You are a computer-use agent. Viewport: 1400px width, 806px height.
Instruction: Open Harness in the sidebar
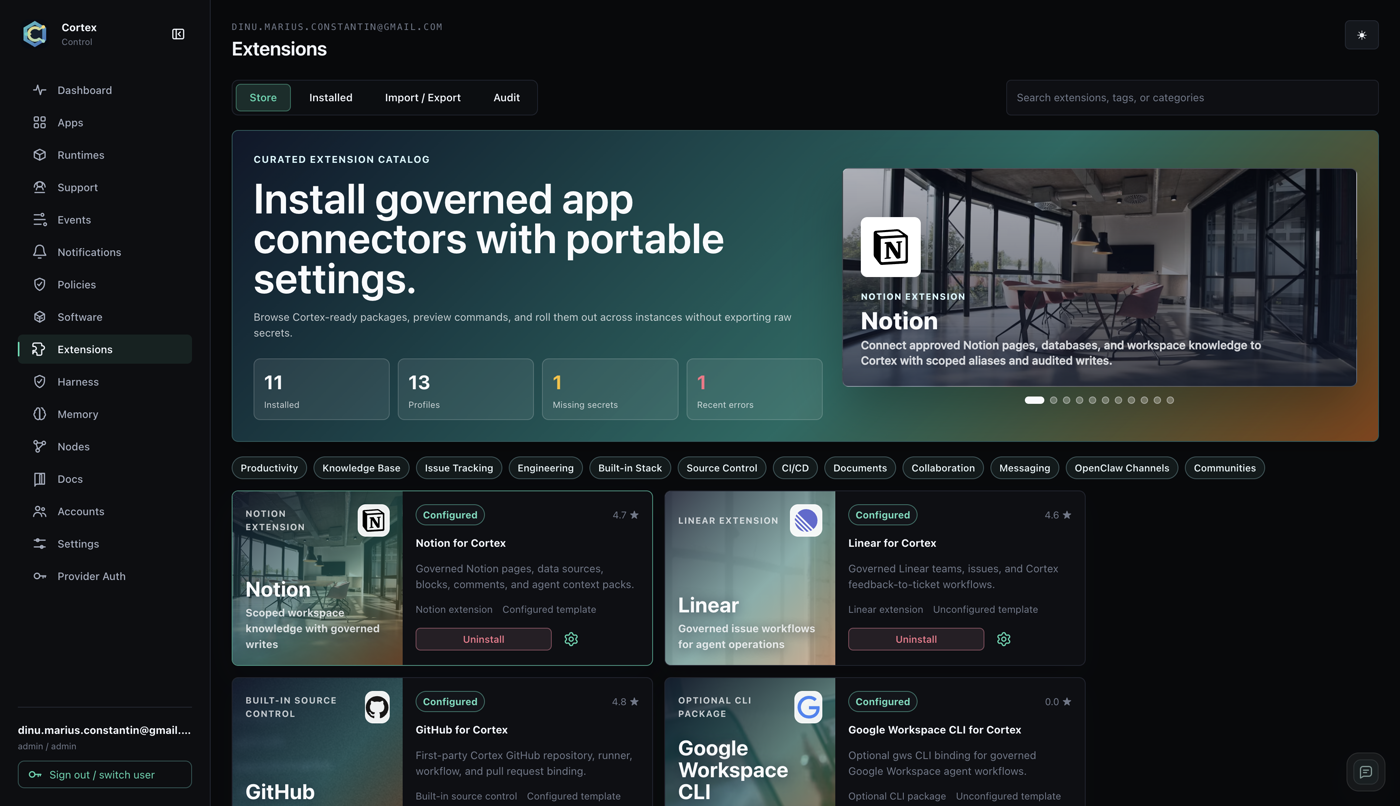point(105,382)
